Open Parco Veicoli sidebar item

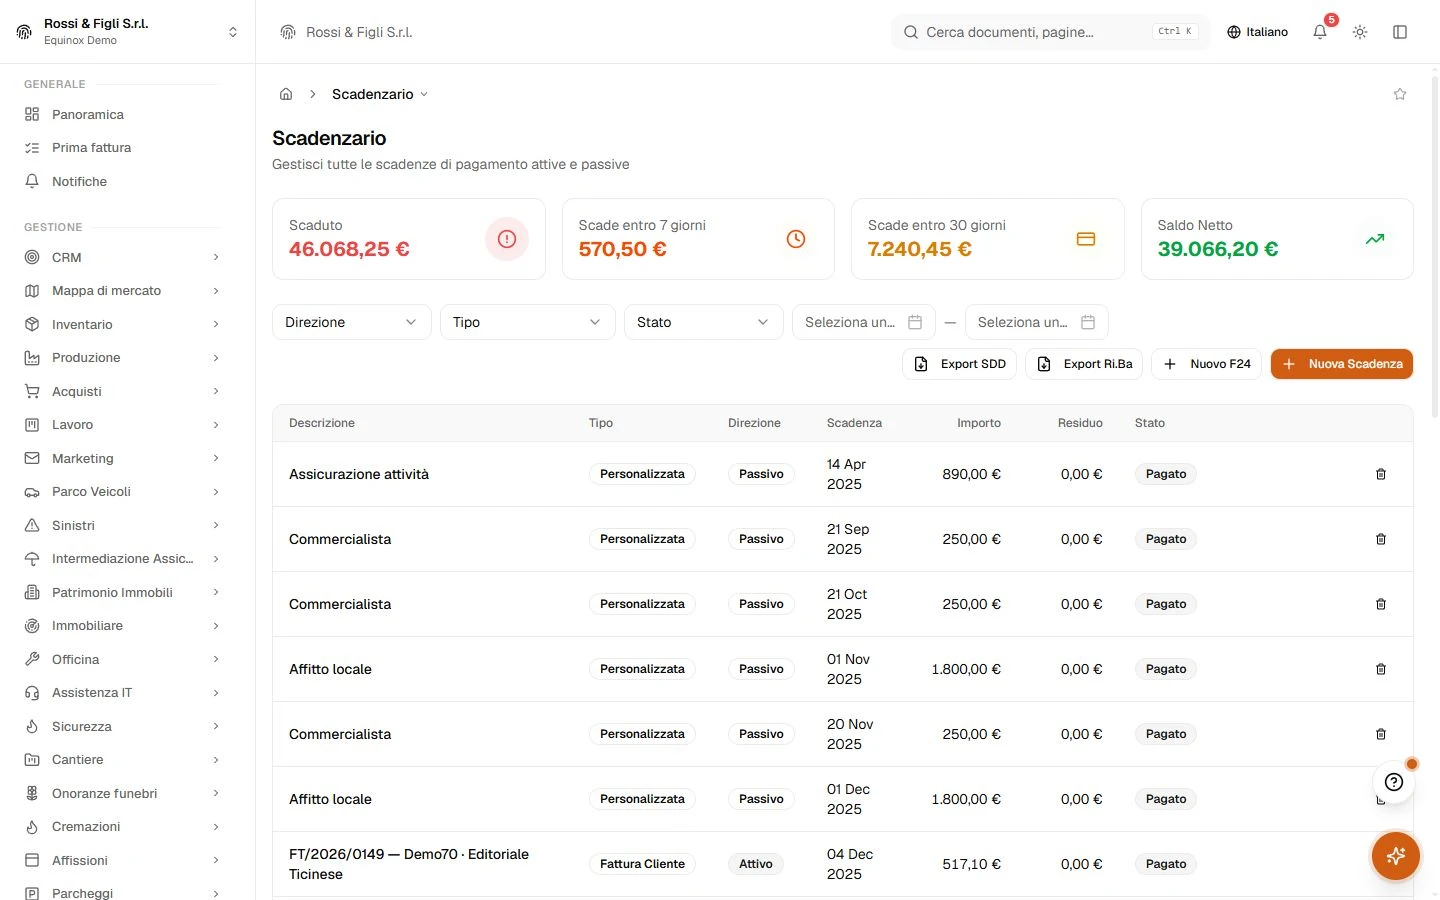click(x=122, y=492)
